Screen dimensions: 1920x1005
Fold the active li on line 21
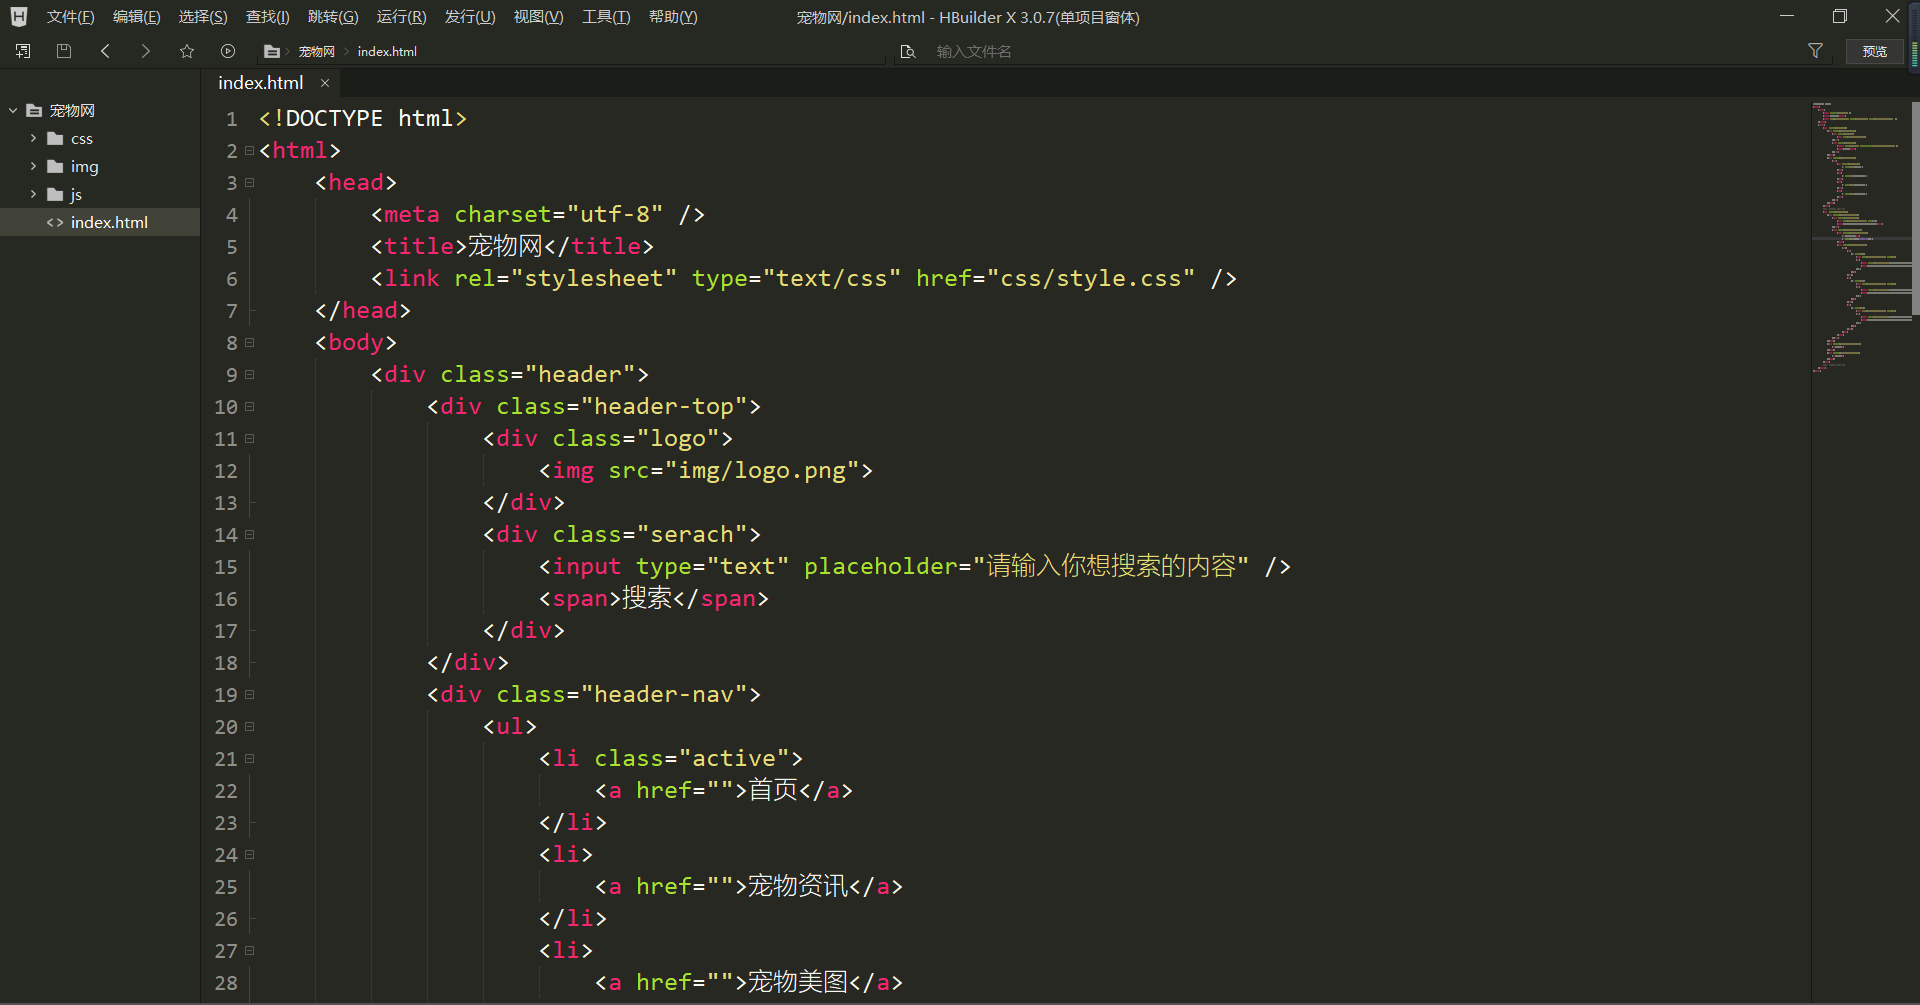[x=250, y=759]
